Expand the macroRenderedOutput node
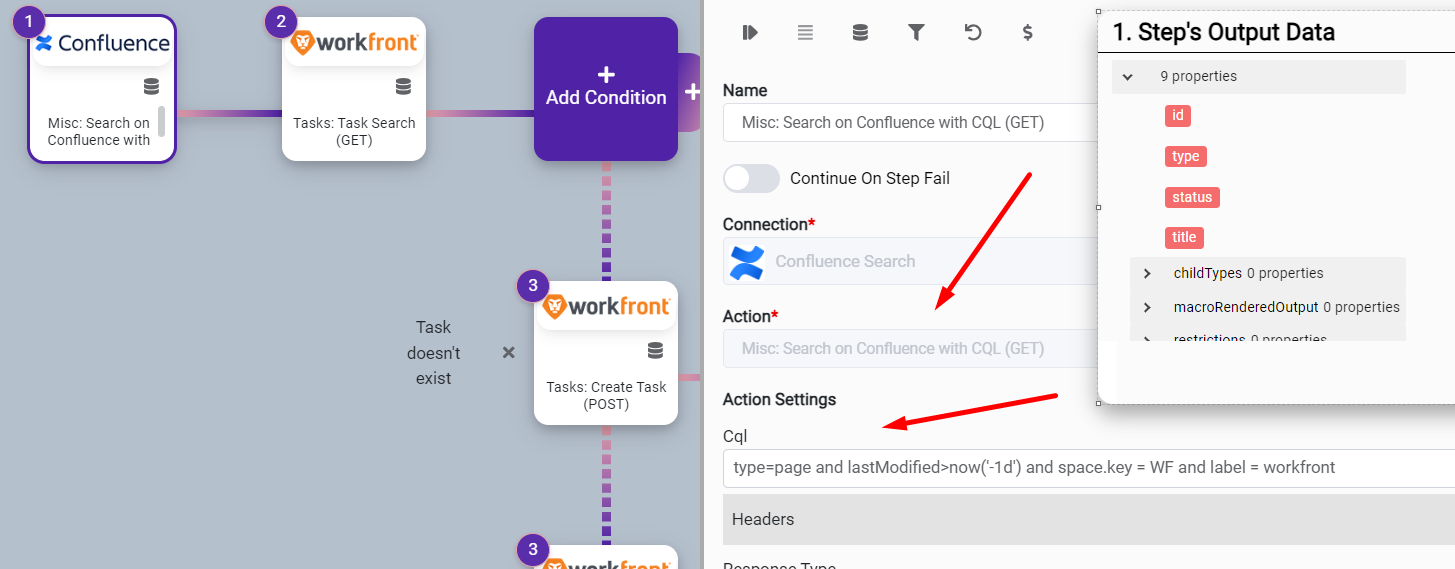 pos(1148,307)
